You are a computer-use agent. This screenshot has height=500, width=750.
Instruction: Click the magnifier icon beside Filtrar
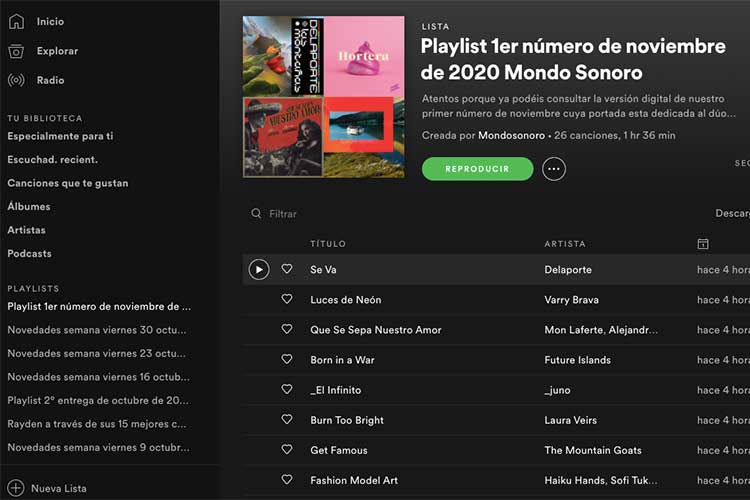pos(256,213)
